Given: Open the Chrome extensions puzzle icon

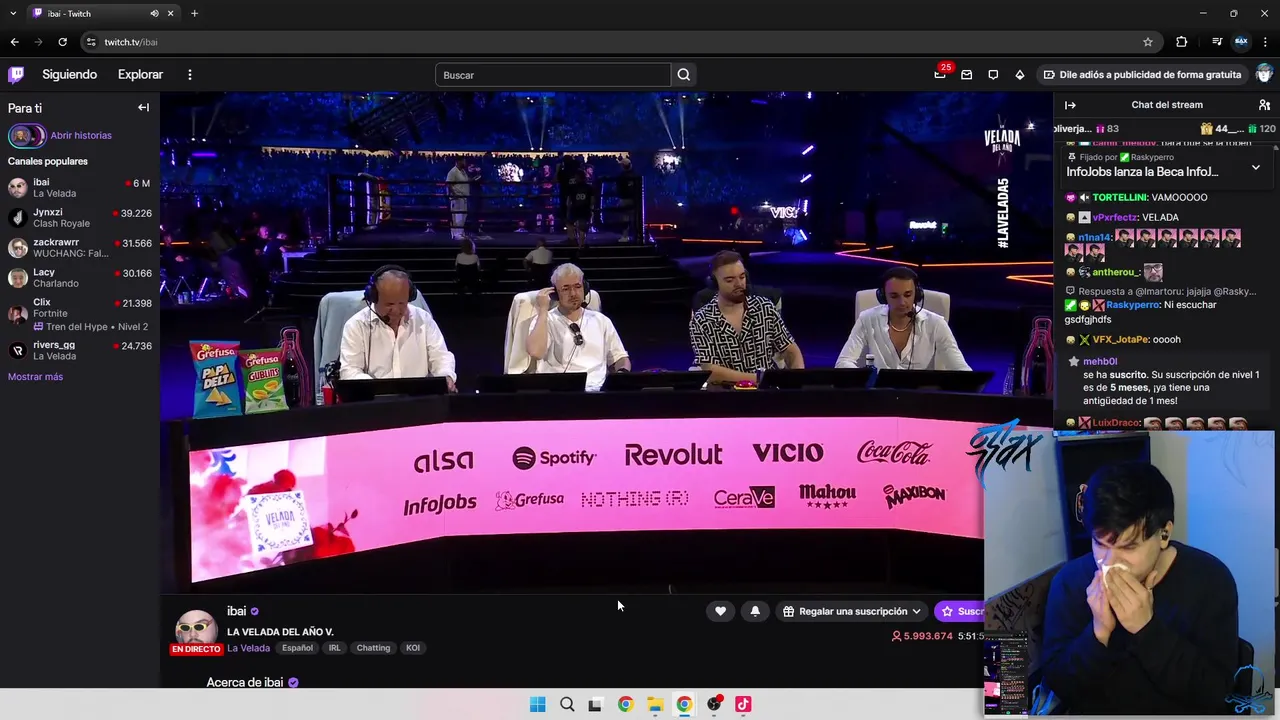Looking at the screenshot, I should [x=1181, y=42].
